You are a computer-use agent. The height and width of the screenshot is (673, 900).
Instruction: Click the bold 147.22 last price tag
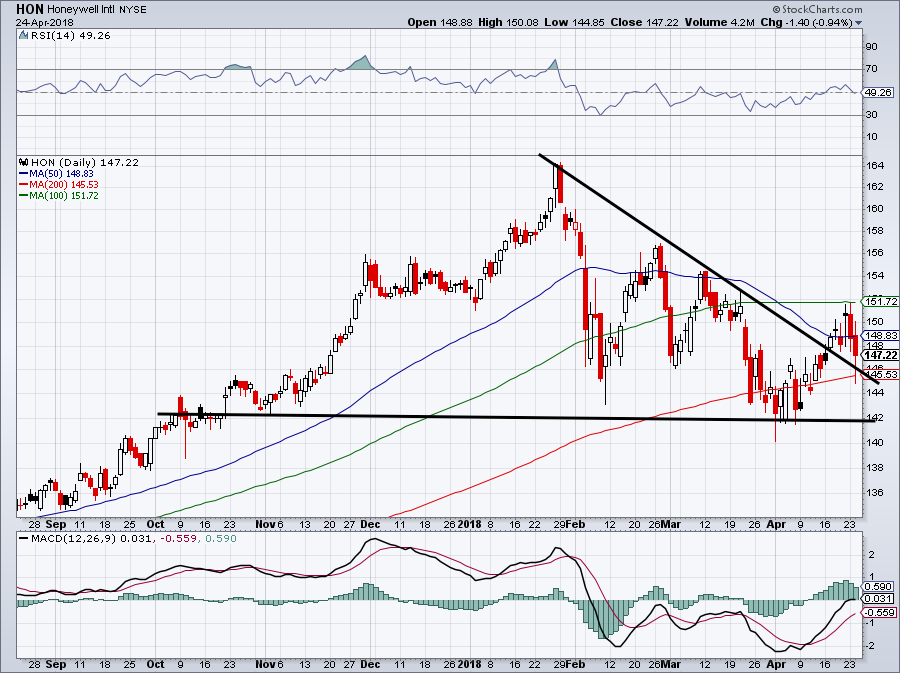(x=881, y=355)
